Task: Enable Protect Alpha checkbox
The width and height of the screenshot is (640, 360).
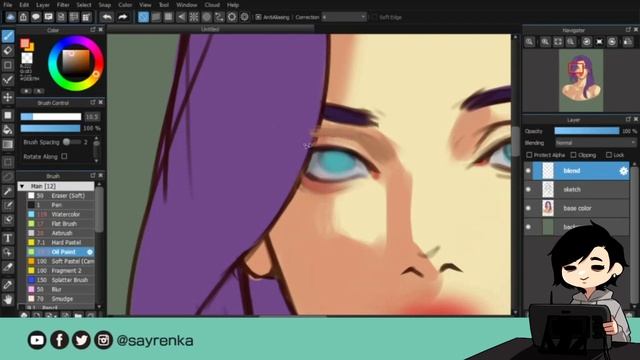Action: click(x=529, y=155)
